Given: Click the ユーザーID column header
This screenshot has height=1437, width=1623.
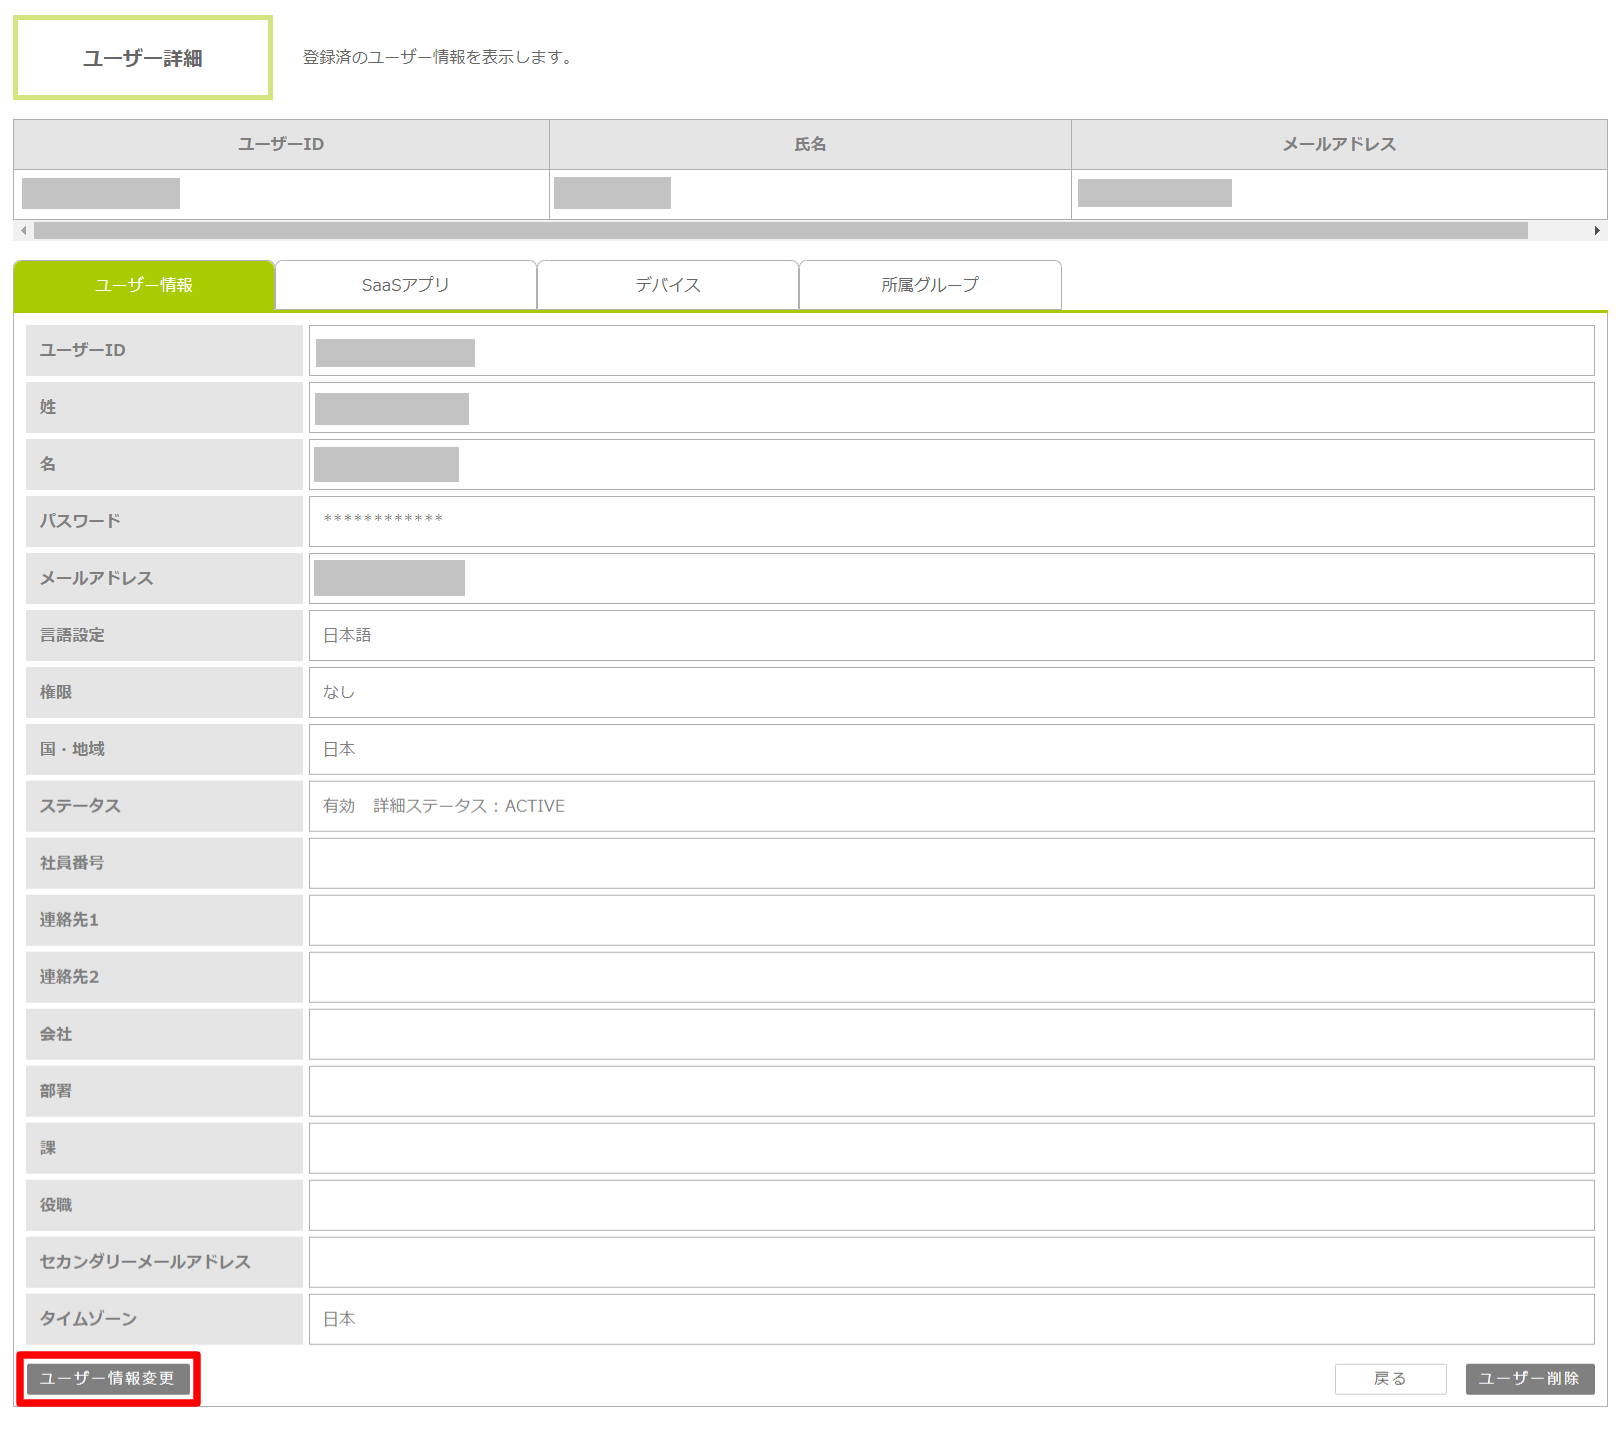Looking at the screenshot, I should point(281,144).
